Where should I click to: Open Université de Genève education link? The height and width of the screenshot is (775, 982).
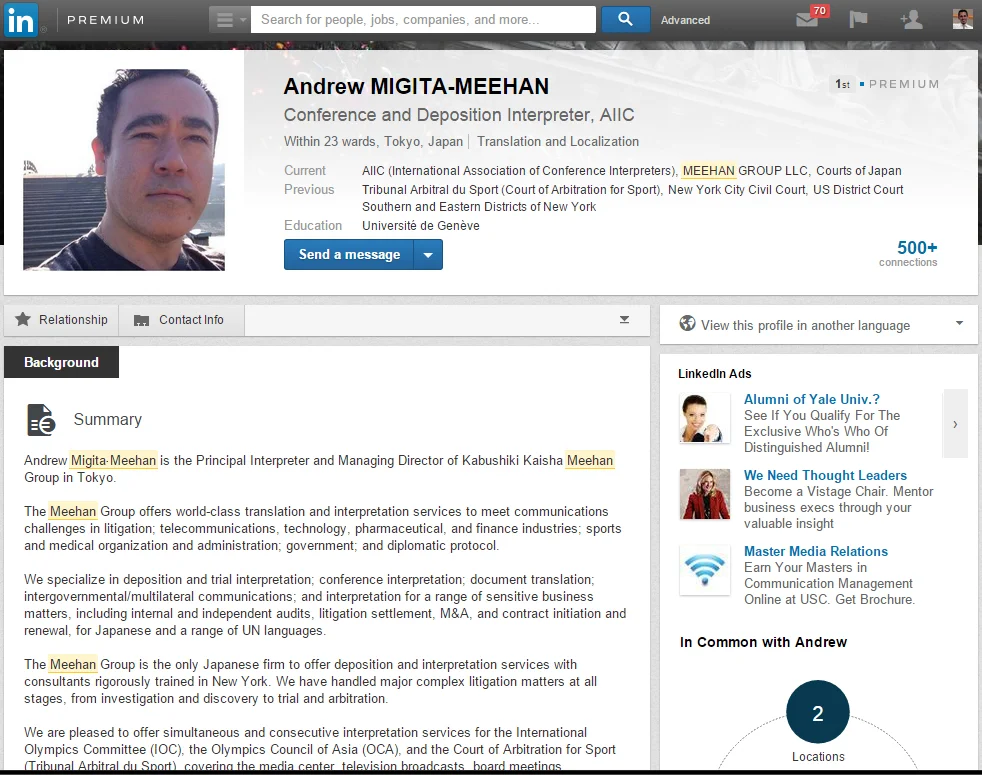(x=421, y=226)
